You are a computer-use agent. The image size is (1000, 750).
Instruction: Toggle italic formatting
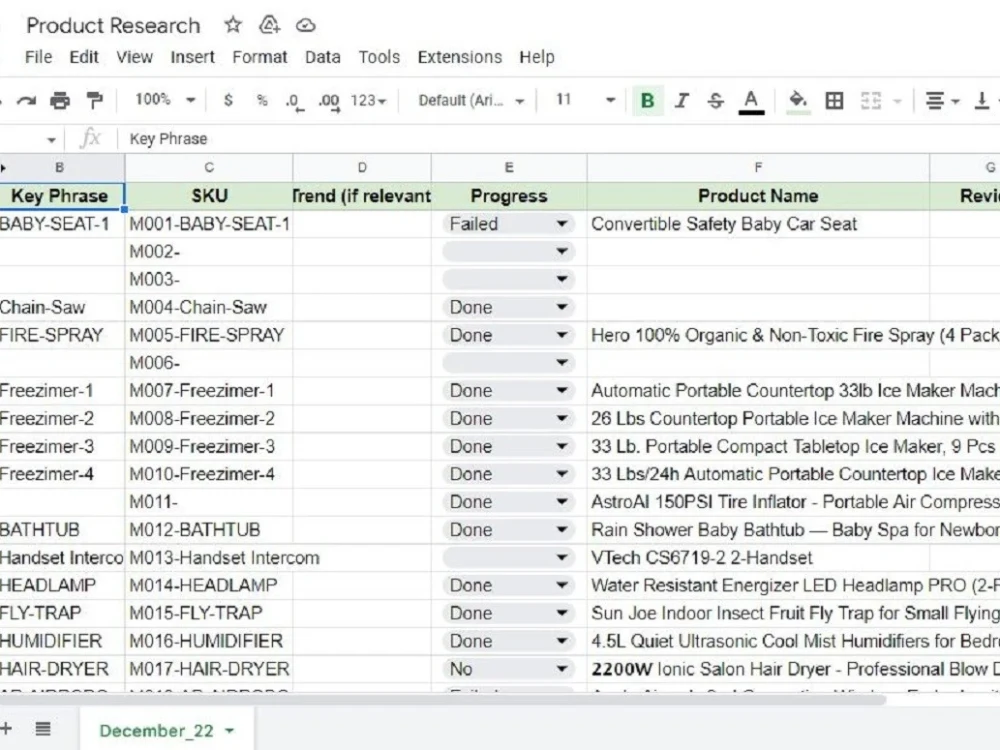point(682,100)
